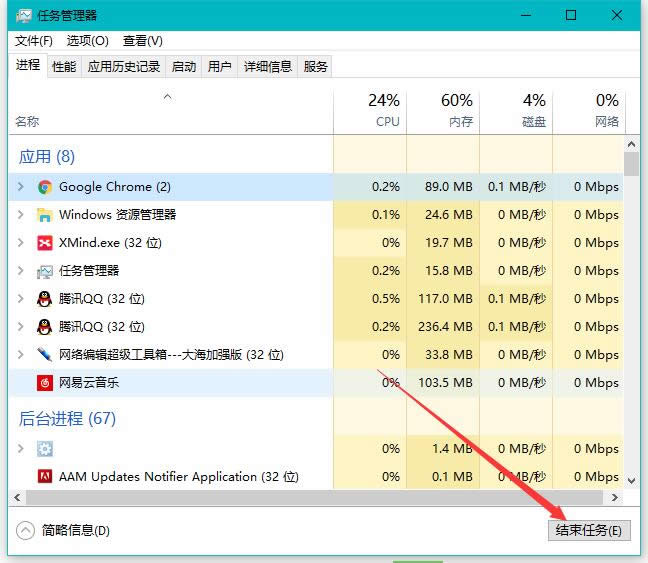Open the 文件(F) menu

coord(34,41)
